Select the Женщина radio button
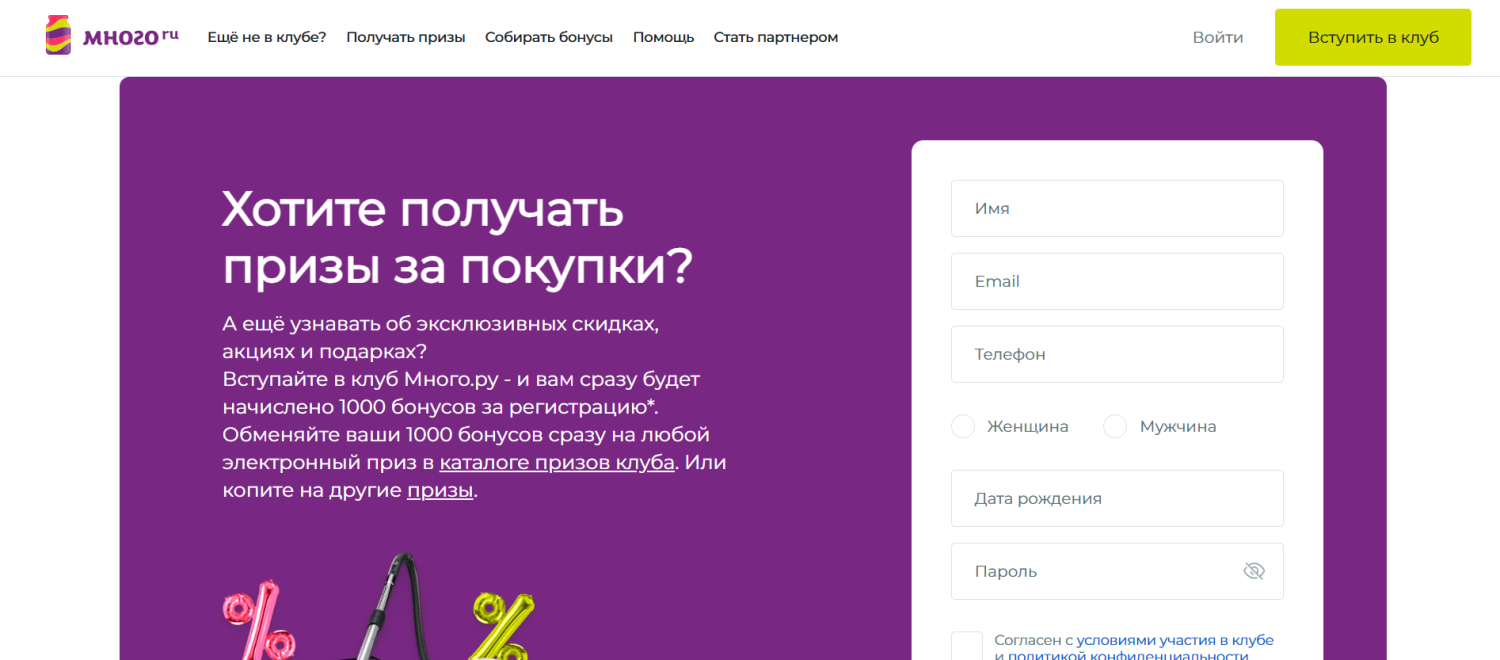 click(963, 427)
